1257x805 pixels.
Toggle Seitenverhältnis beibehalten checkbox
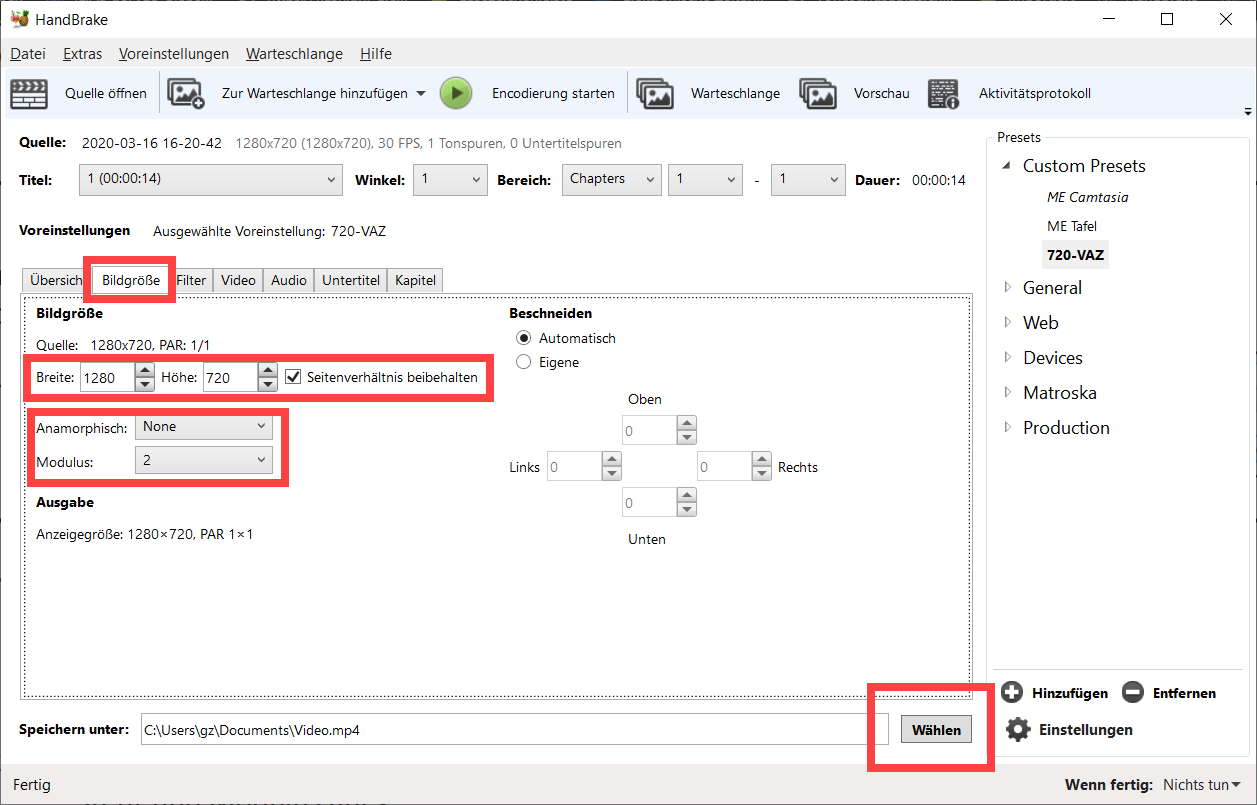(x=293, y=377)
